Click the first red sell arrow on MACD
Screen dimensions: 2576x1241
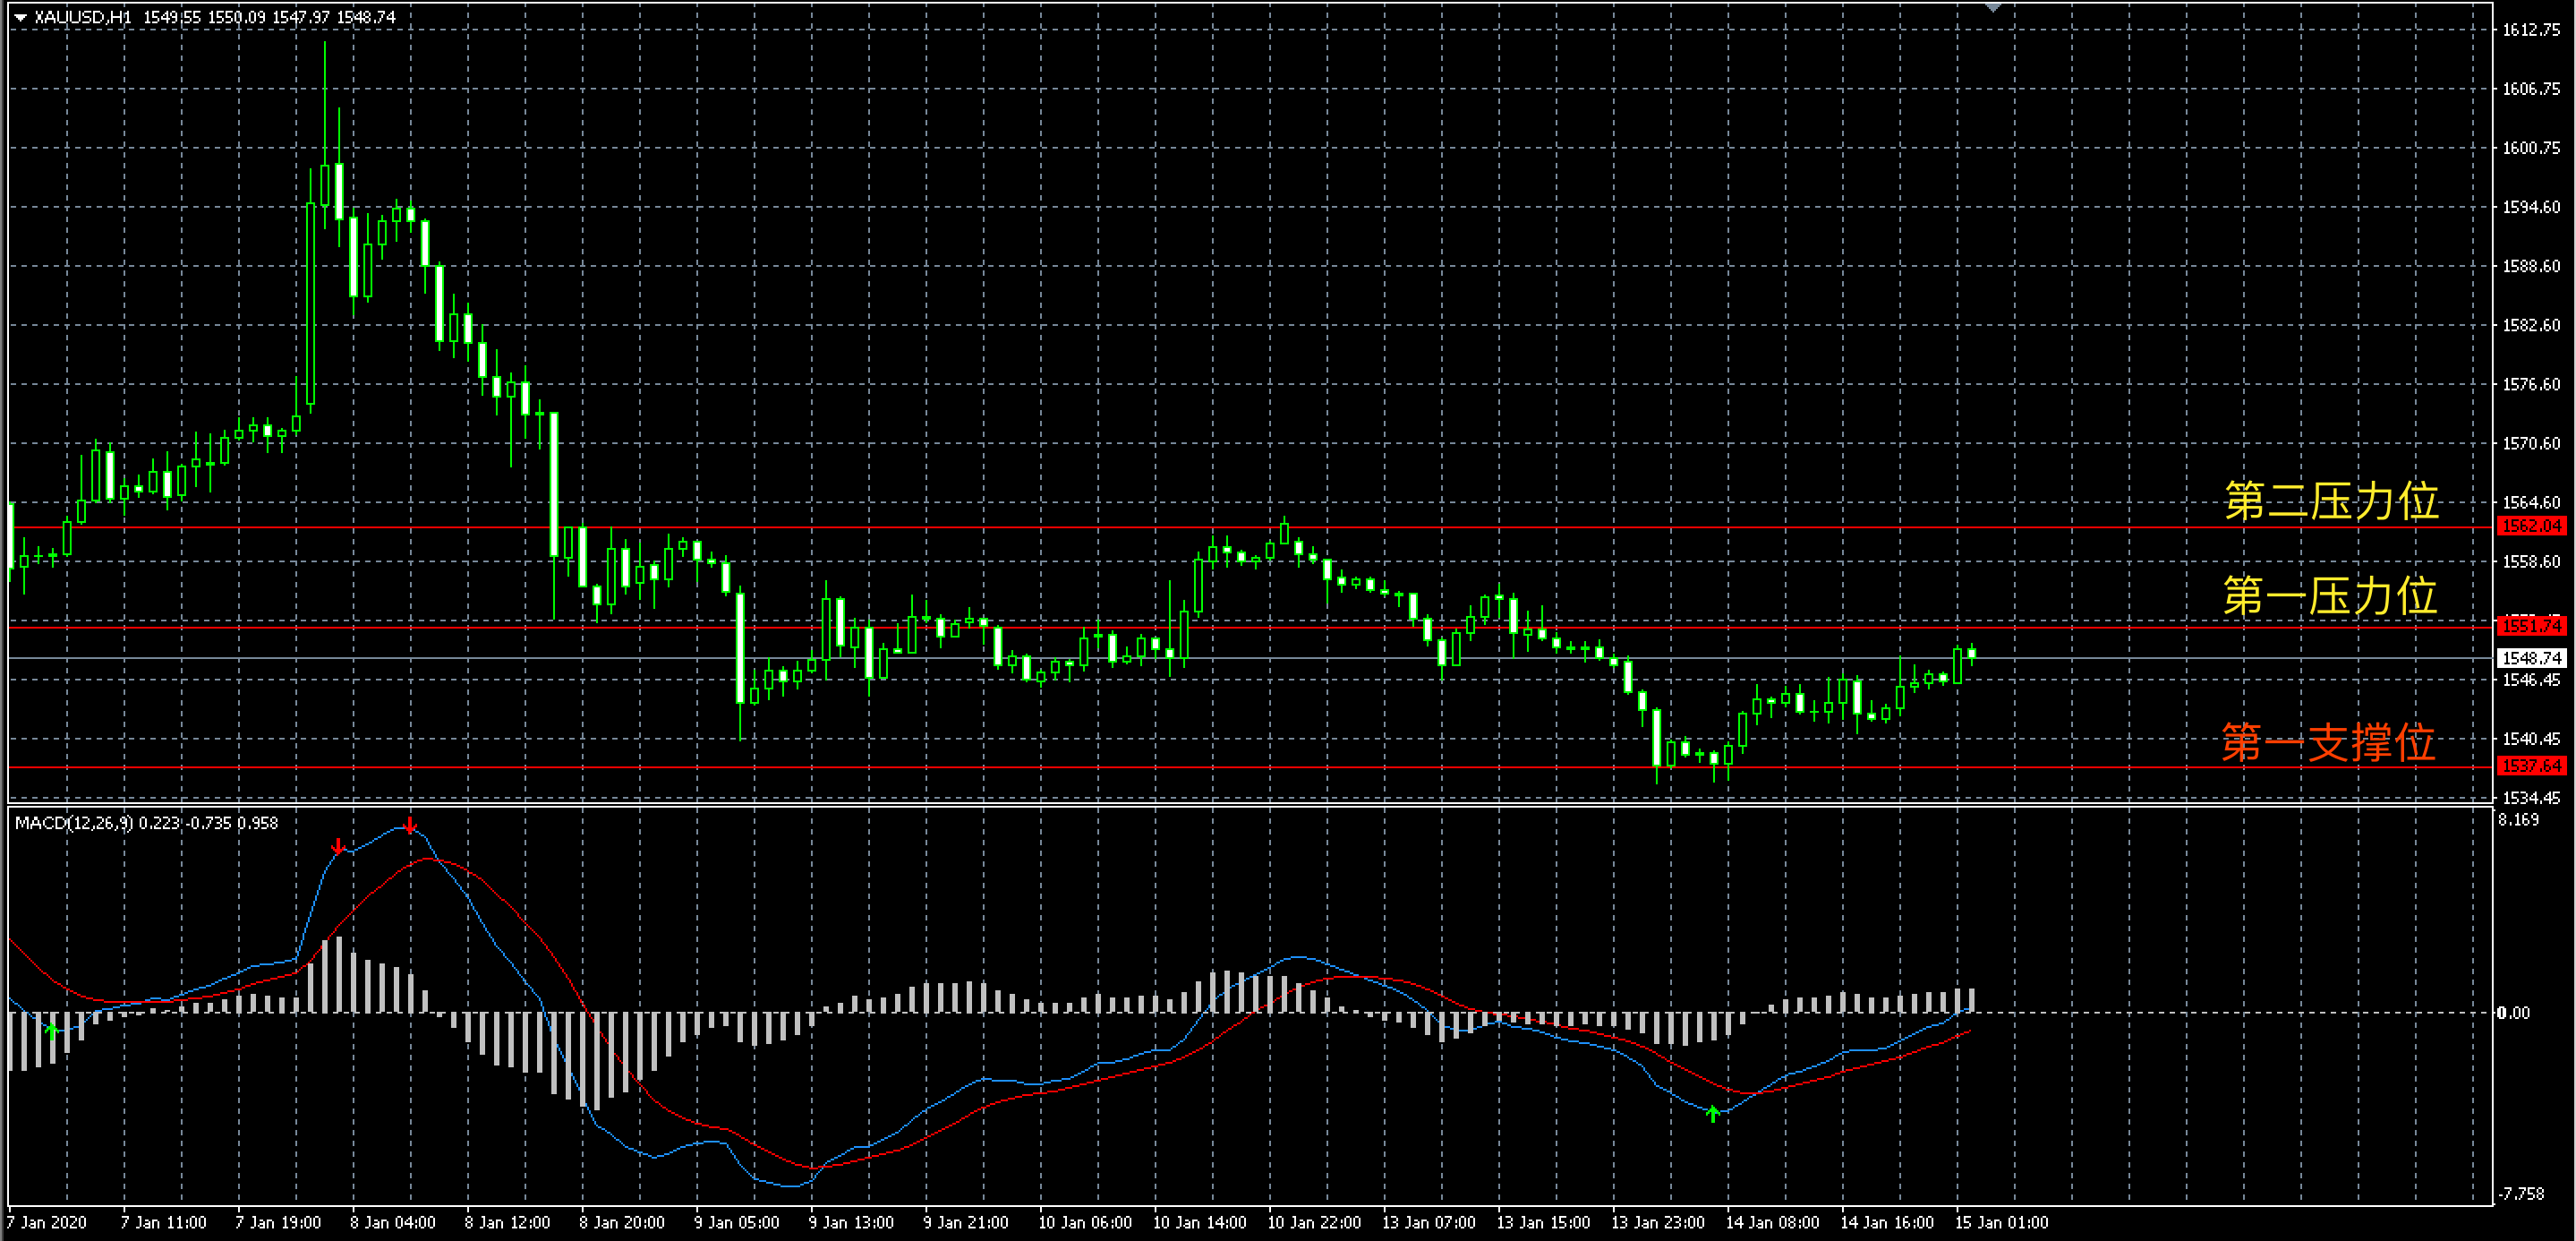(338, 847)
